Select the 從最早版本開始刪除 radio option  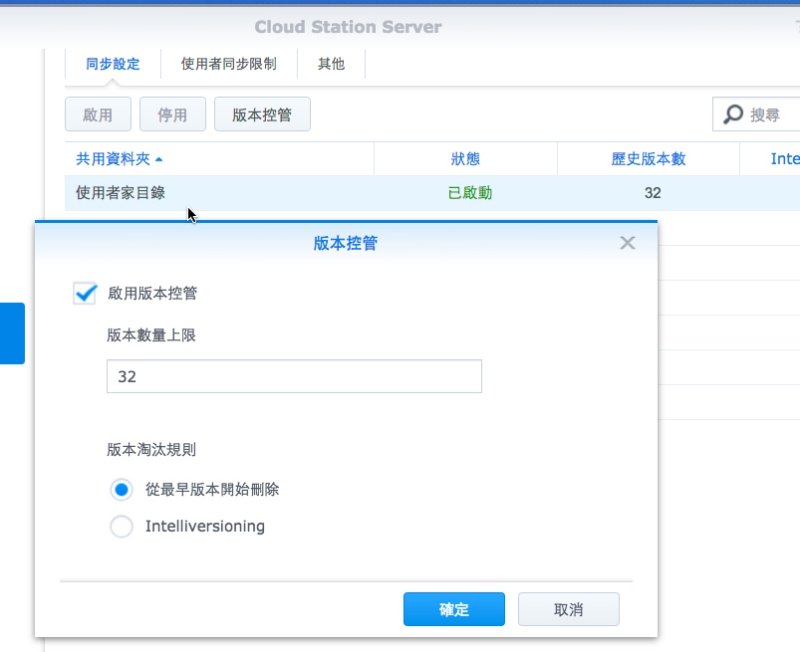pyautogui.click(x=121, y=490)
